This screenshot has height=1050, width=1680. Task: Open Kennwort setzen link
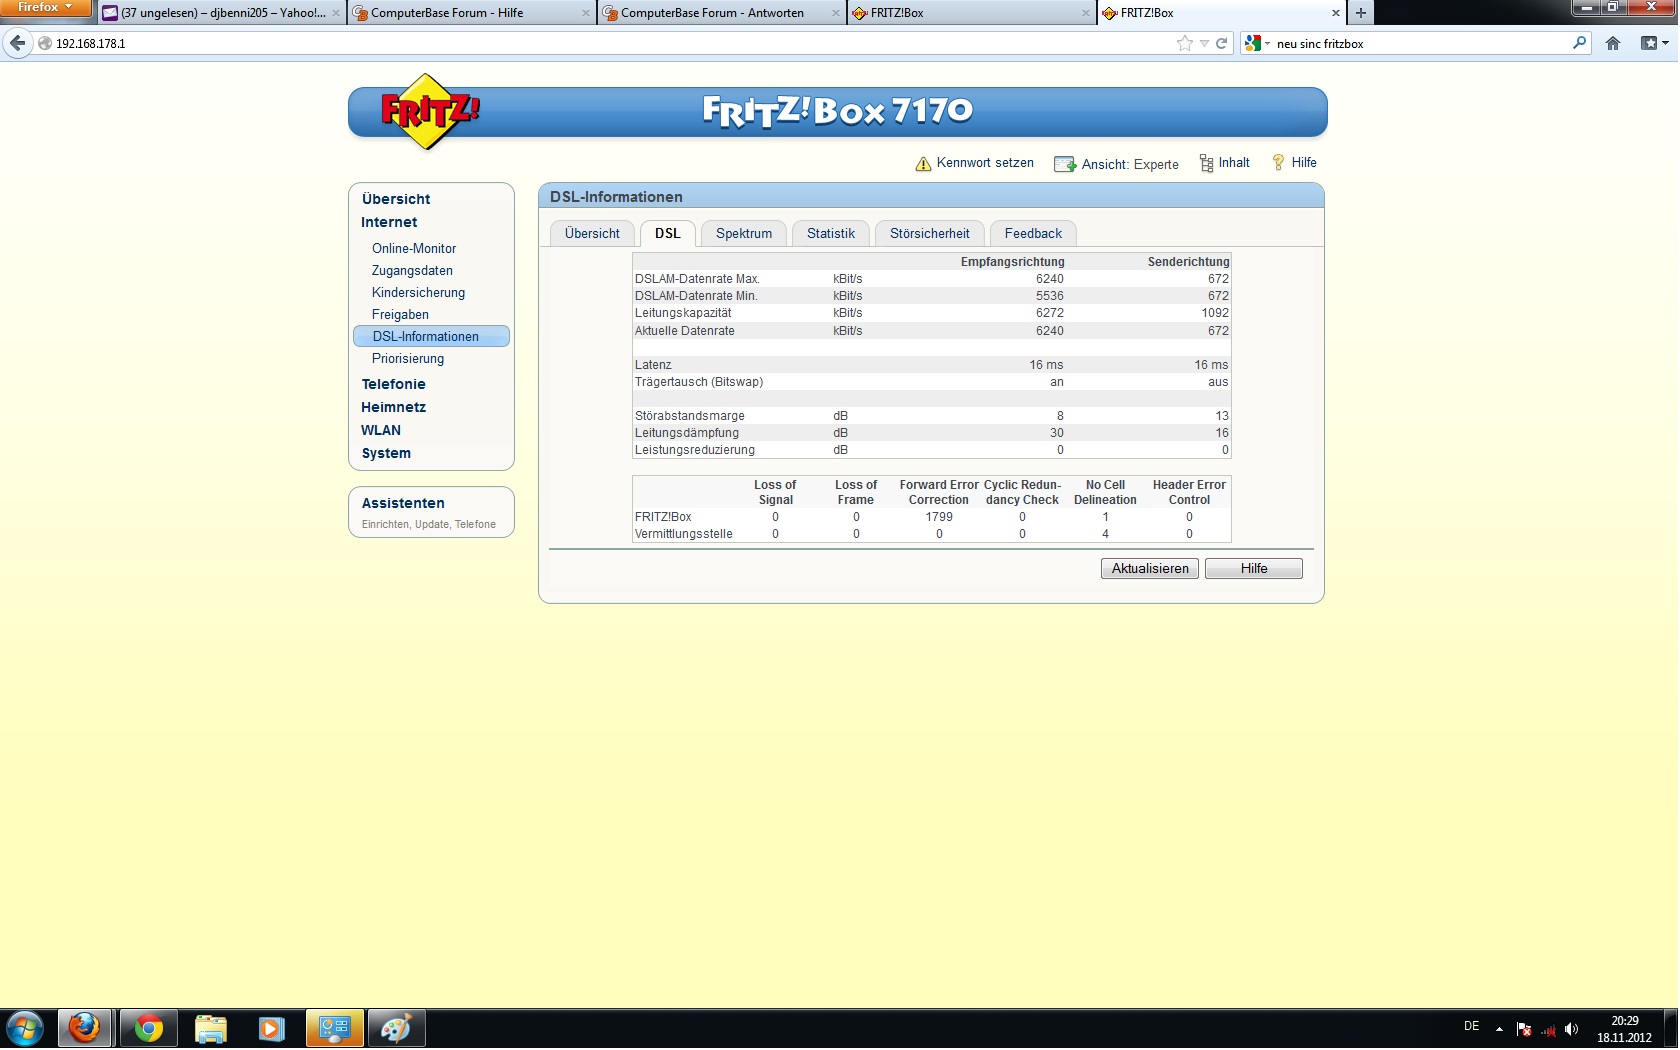pos(985,163)
